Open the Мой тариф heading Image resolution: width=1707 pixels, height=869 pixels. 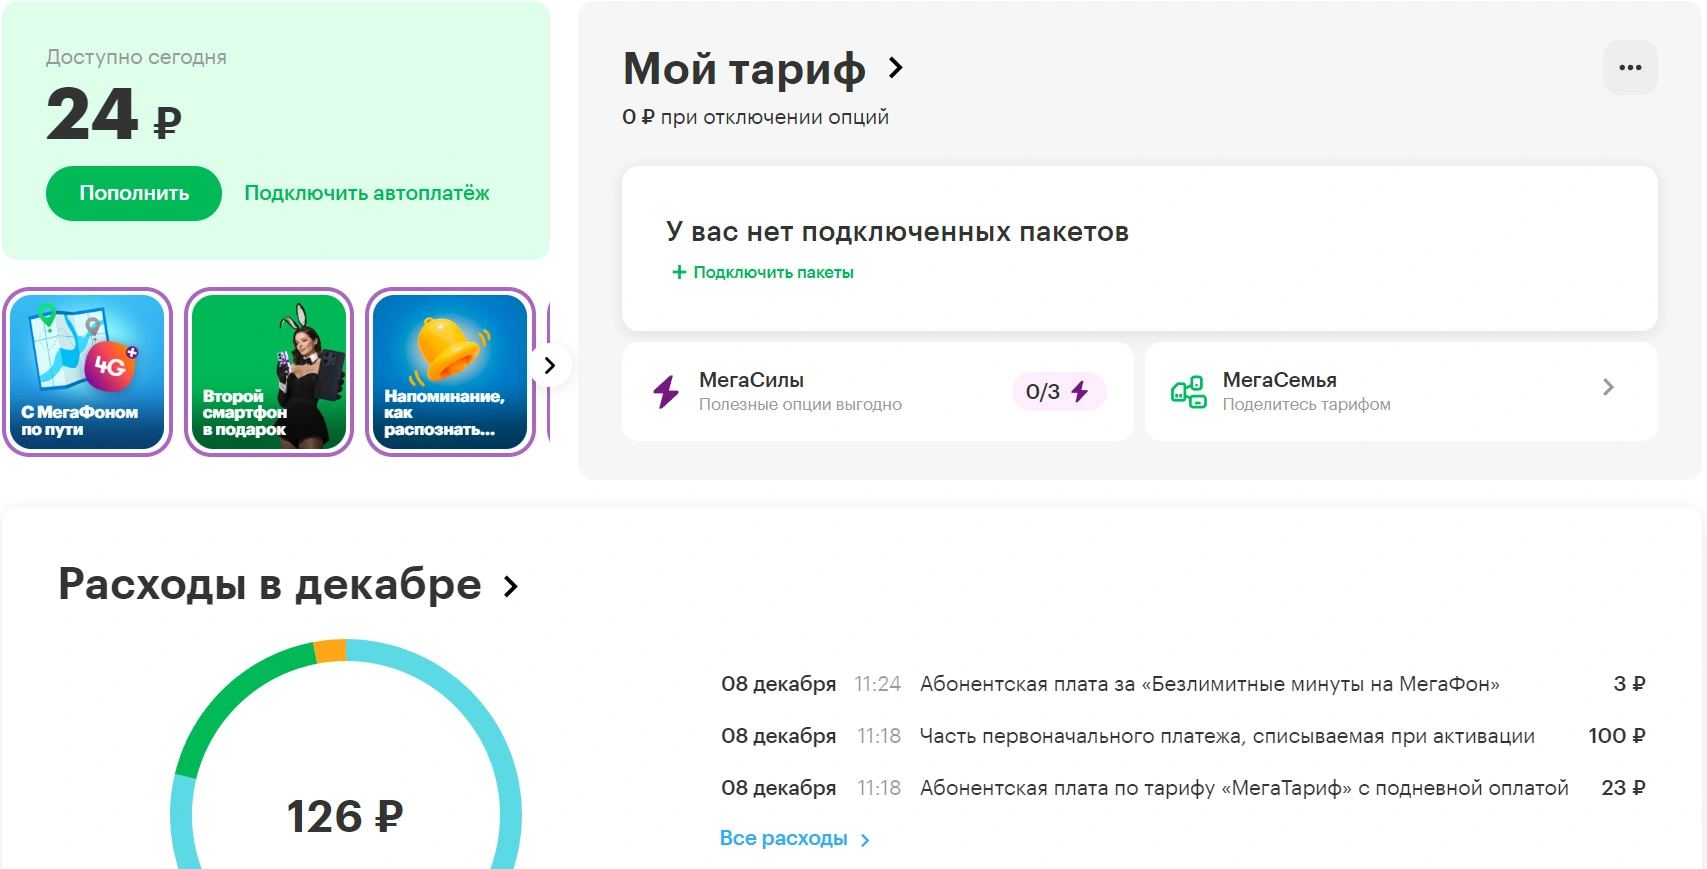(744, 69)
